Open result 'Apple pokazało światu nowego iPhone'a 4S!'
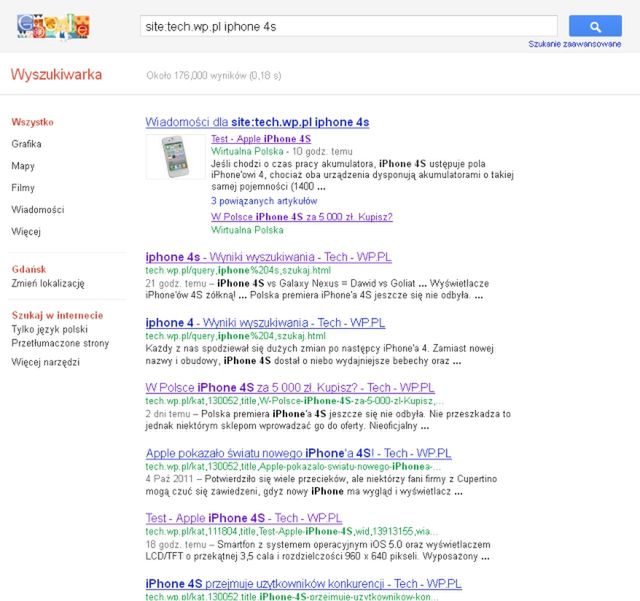 tap(298, 453)
